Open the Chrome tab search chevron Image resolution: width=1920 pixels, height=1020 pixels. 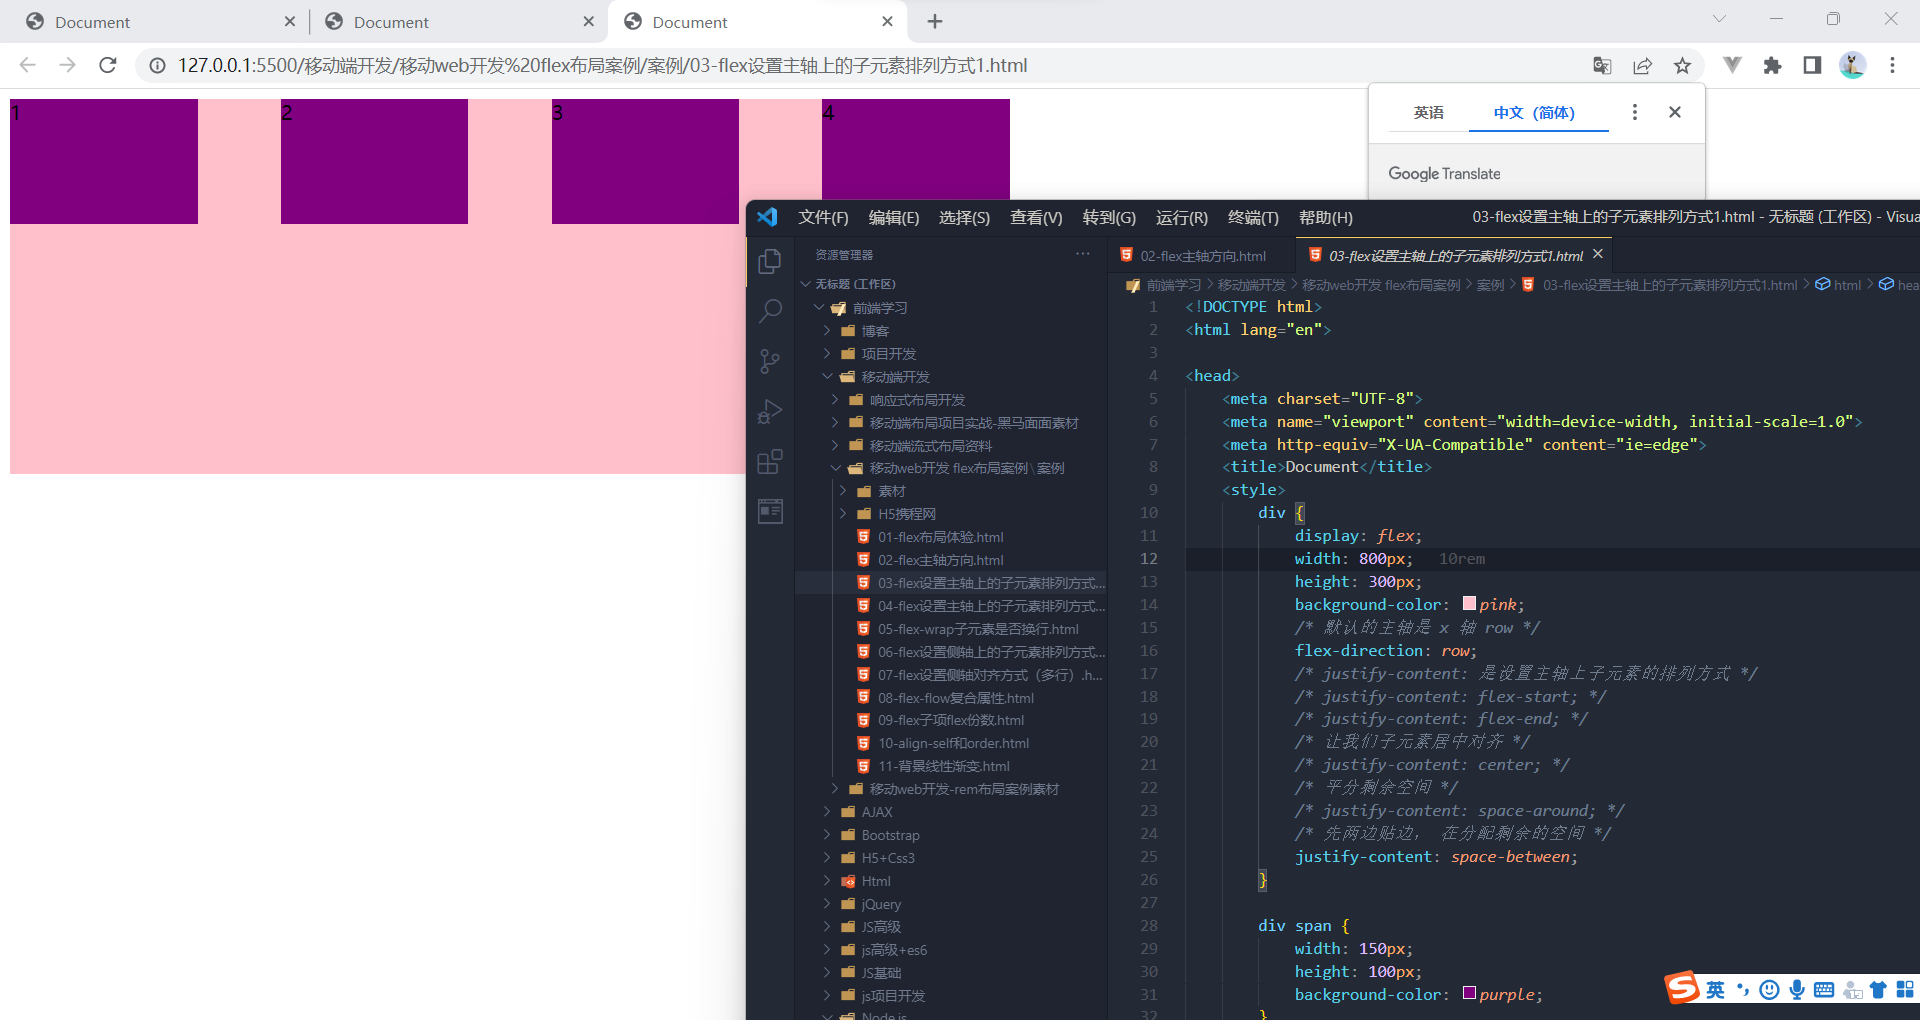(x=1718, y=18)
